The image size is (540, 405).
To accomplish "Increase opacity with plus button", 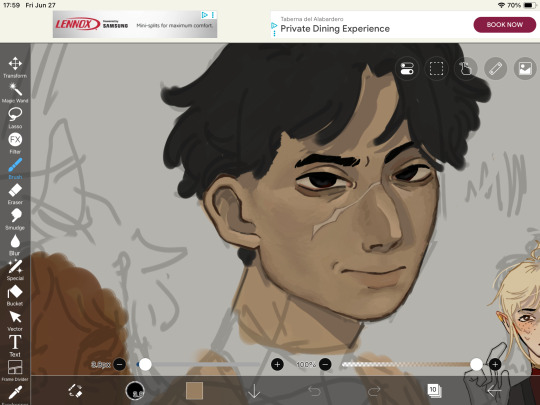I will pos(495,364).
